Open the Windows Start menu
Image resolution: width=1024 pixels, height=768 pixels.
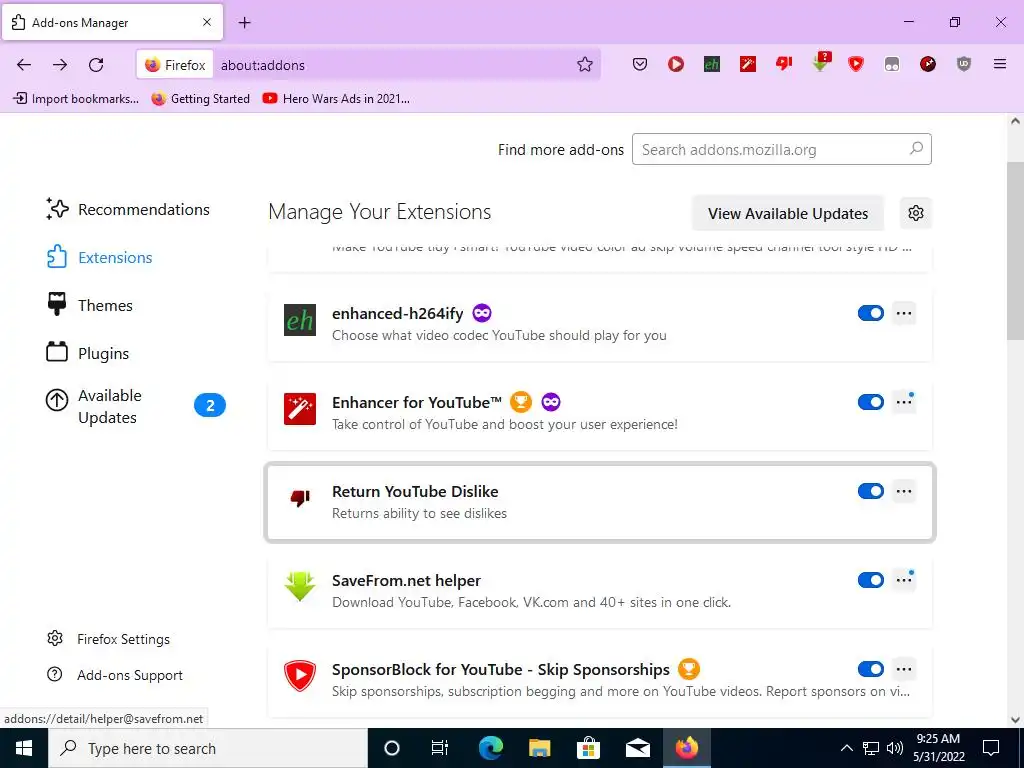coord(24,748)
